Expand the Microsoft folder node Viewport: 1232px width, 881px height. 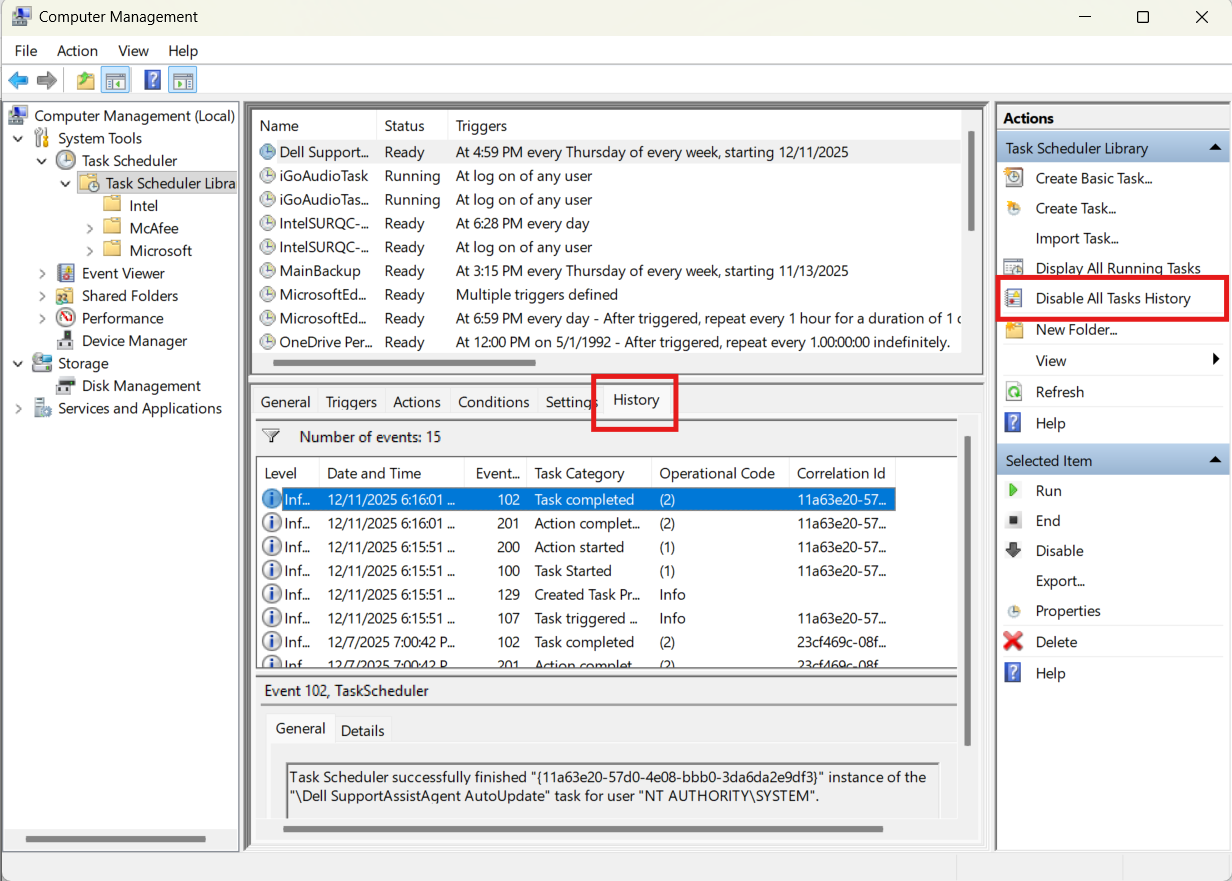point(90,251)
